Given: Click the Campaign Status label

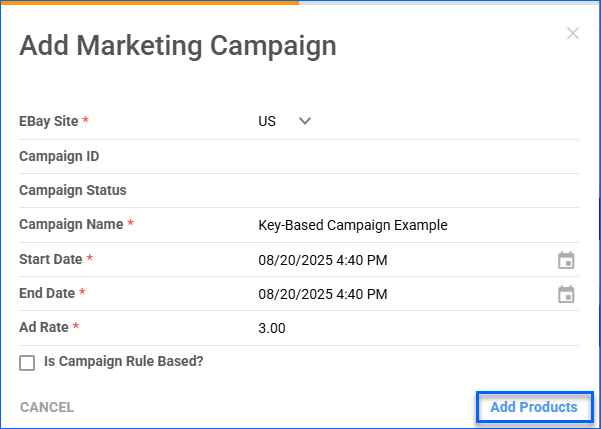Looking at the screenshot, I should (73, 190).
